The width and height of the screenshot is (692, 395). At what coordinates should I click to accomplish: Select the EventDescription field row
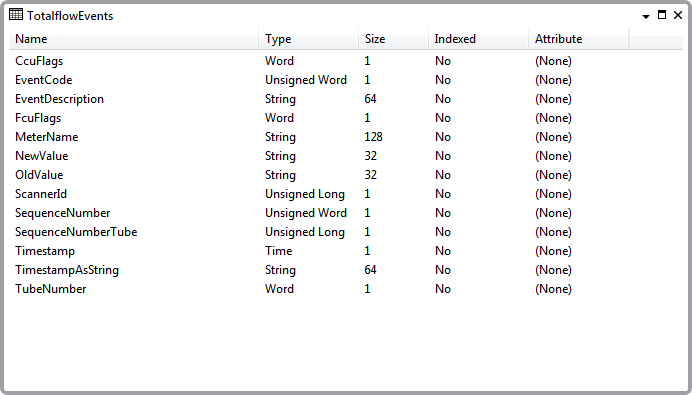pos(346,99)
